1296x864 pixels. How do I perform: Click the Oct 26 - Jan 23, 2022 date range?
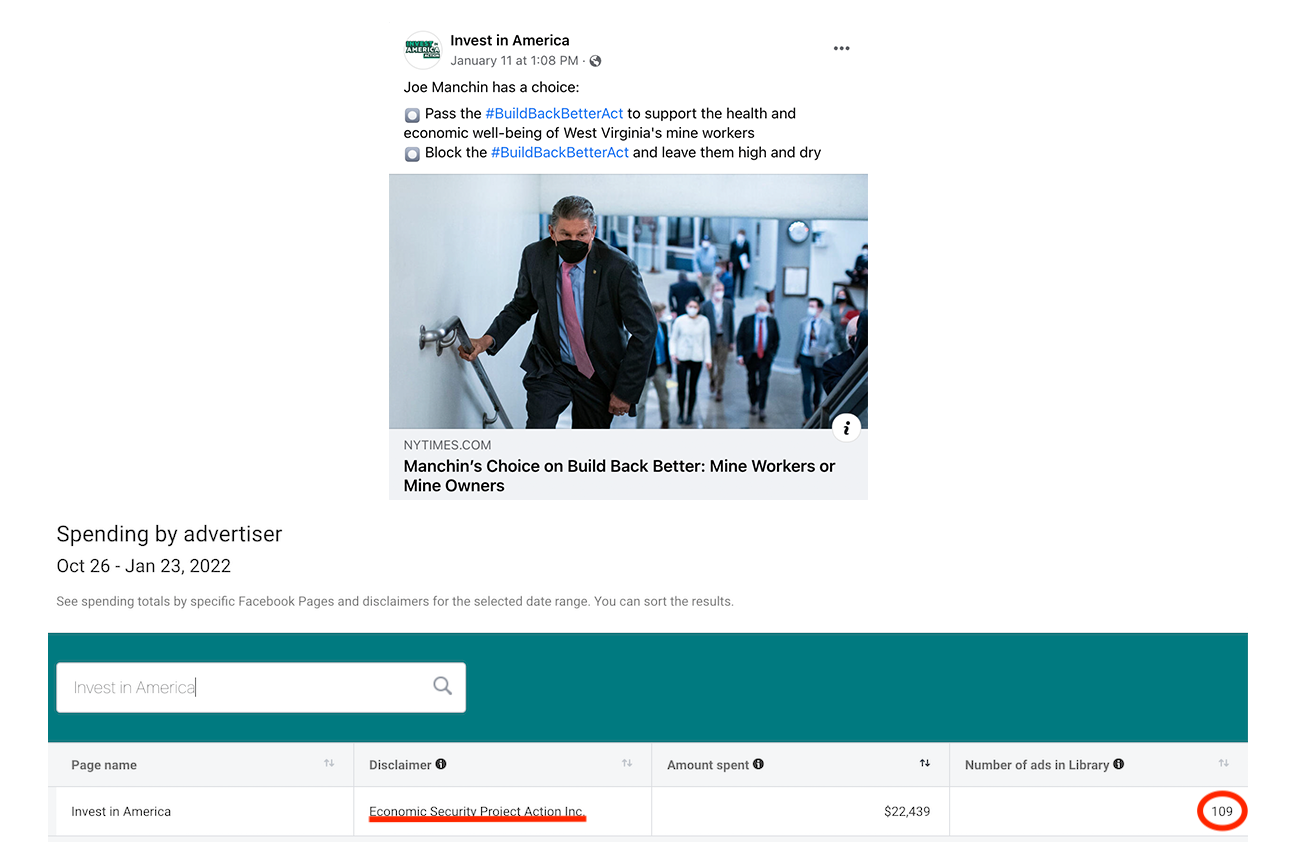(x=144, y=566)
